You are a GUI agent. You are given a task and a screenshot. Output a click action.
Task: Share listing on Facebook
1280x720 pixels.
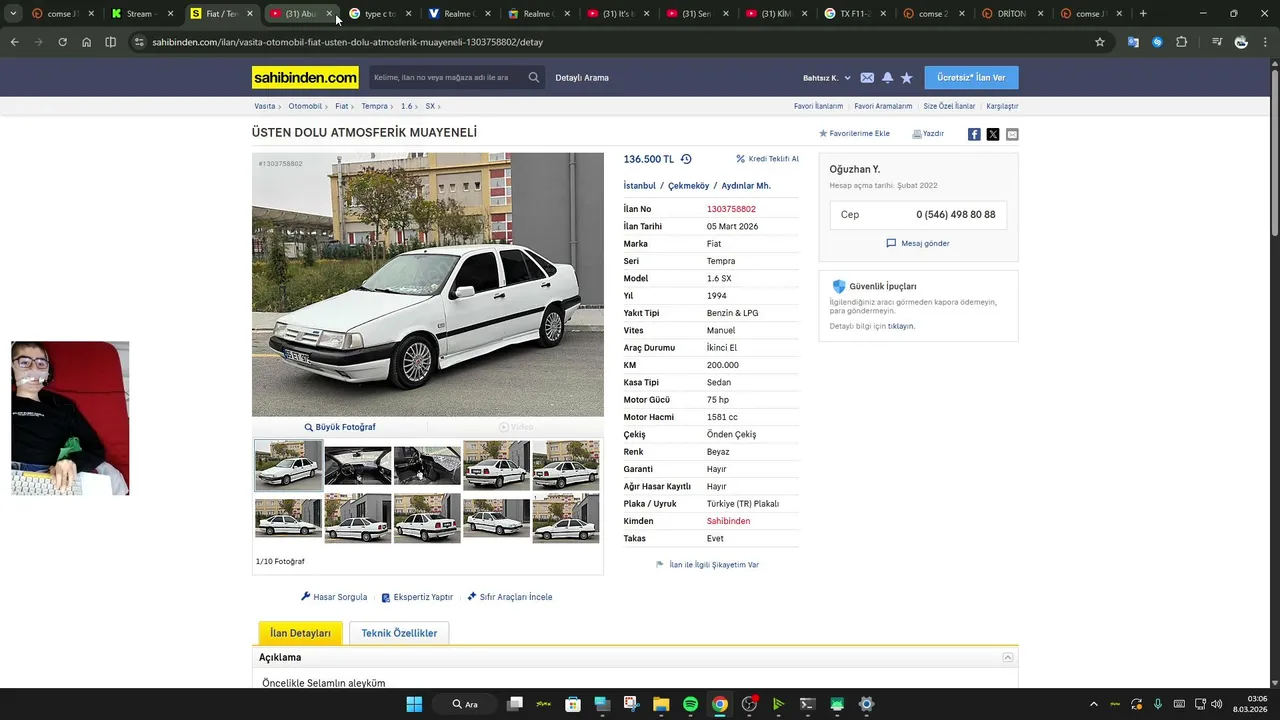[x=974, y=134]
